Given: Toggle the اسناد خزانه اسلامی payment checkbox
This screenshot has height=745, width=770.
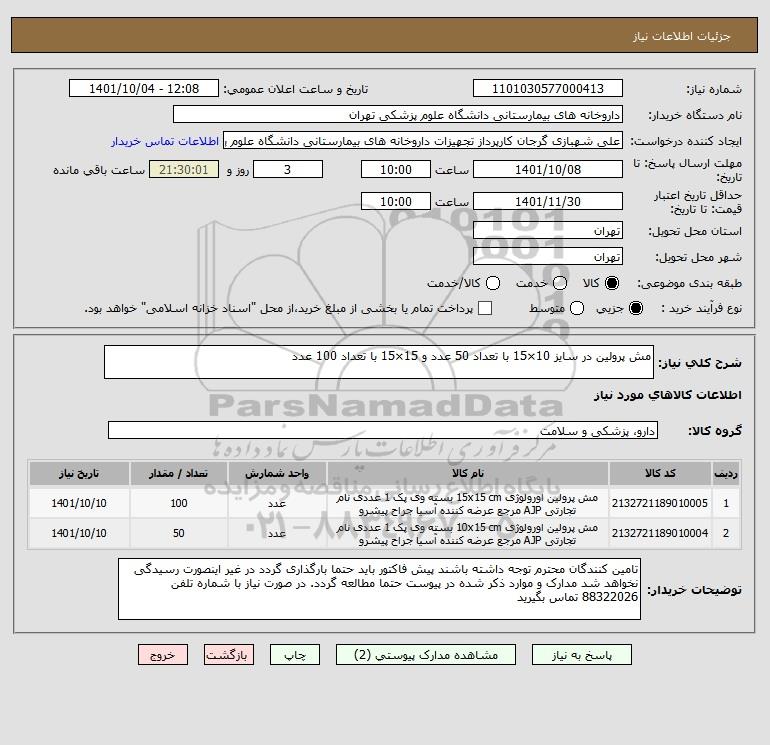Looking at the screenshot, I should point(485,308).
